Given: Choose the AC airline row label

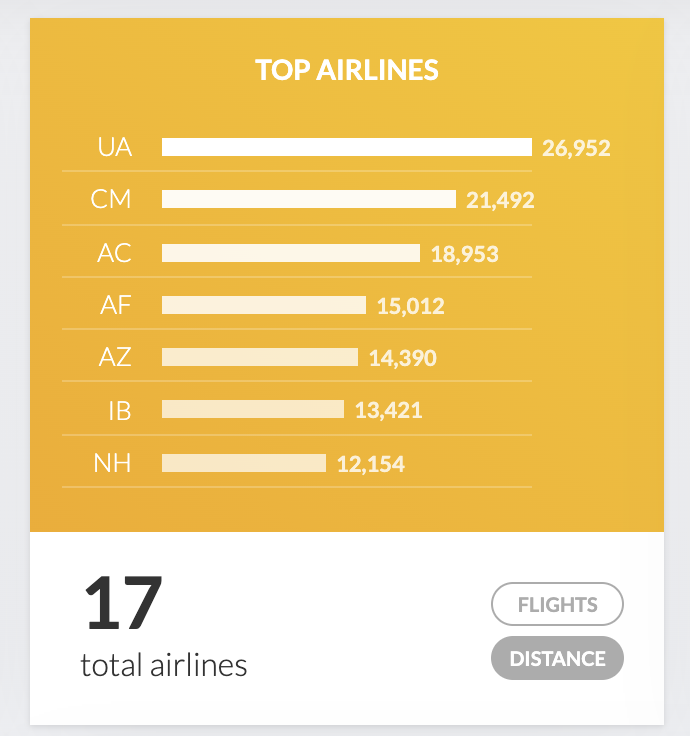Looking at the screenshot, I should 114,253.
